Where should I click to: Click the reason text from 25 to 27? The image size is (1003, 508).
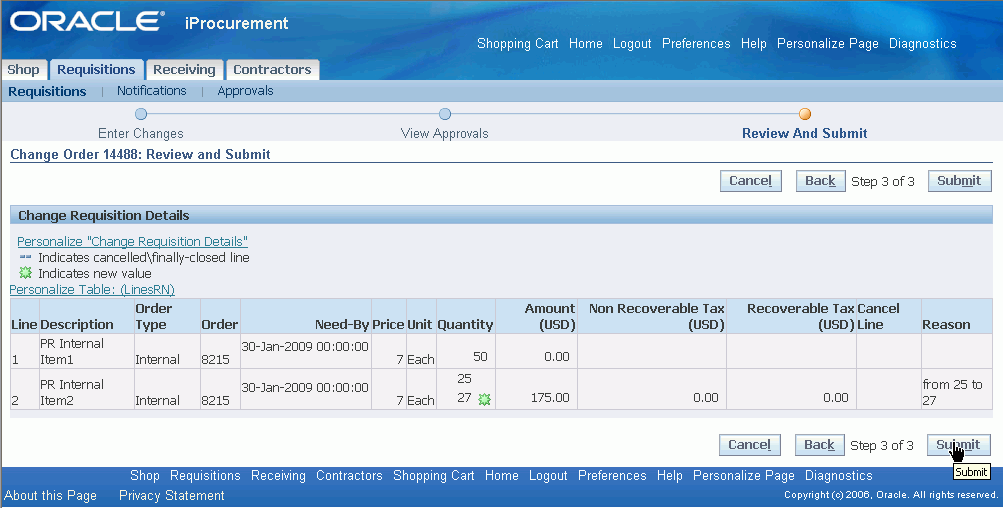coord(952,392)
